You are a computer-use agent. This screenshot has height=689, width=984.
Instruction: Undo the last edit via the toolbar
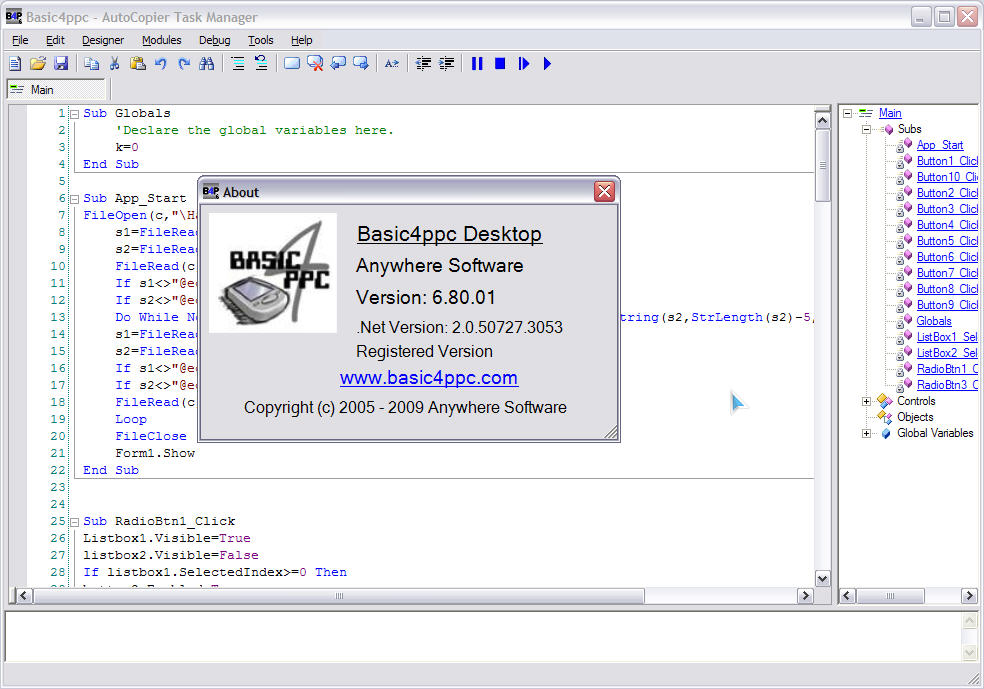pos(161,63)
